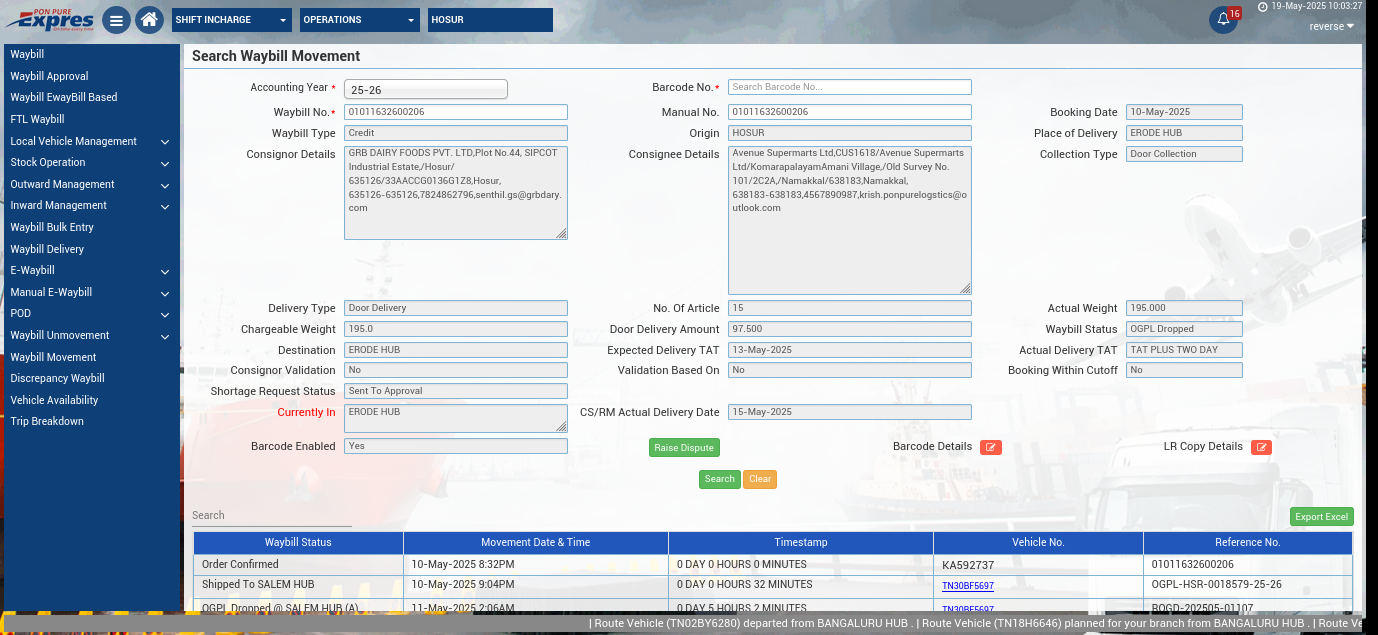Open the notifications bell

1222,20
